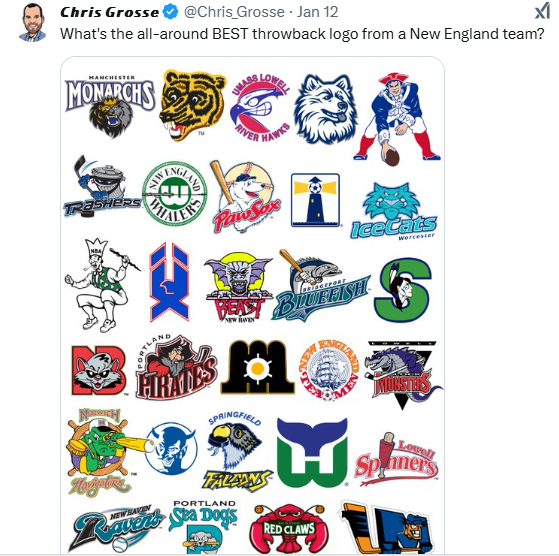Click the Pat Patriot football logo
The image size is (559, 556).
click(x=396, y=119)
